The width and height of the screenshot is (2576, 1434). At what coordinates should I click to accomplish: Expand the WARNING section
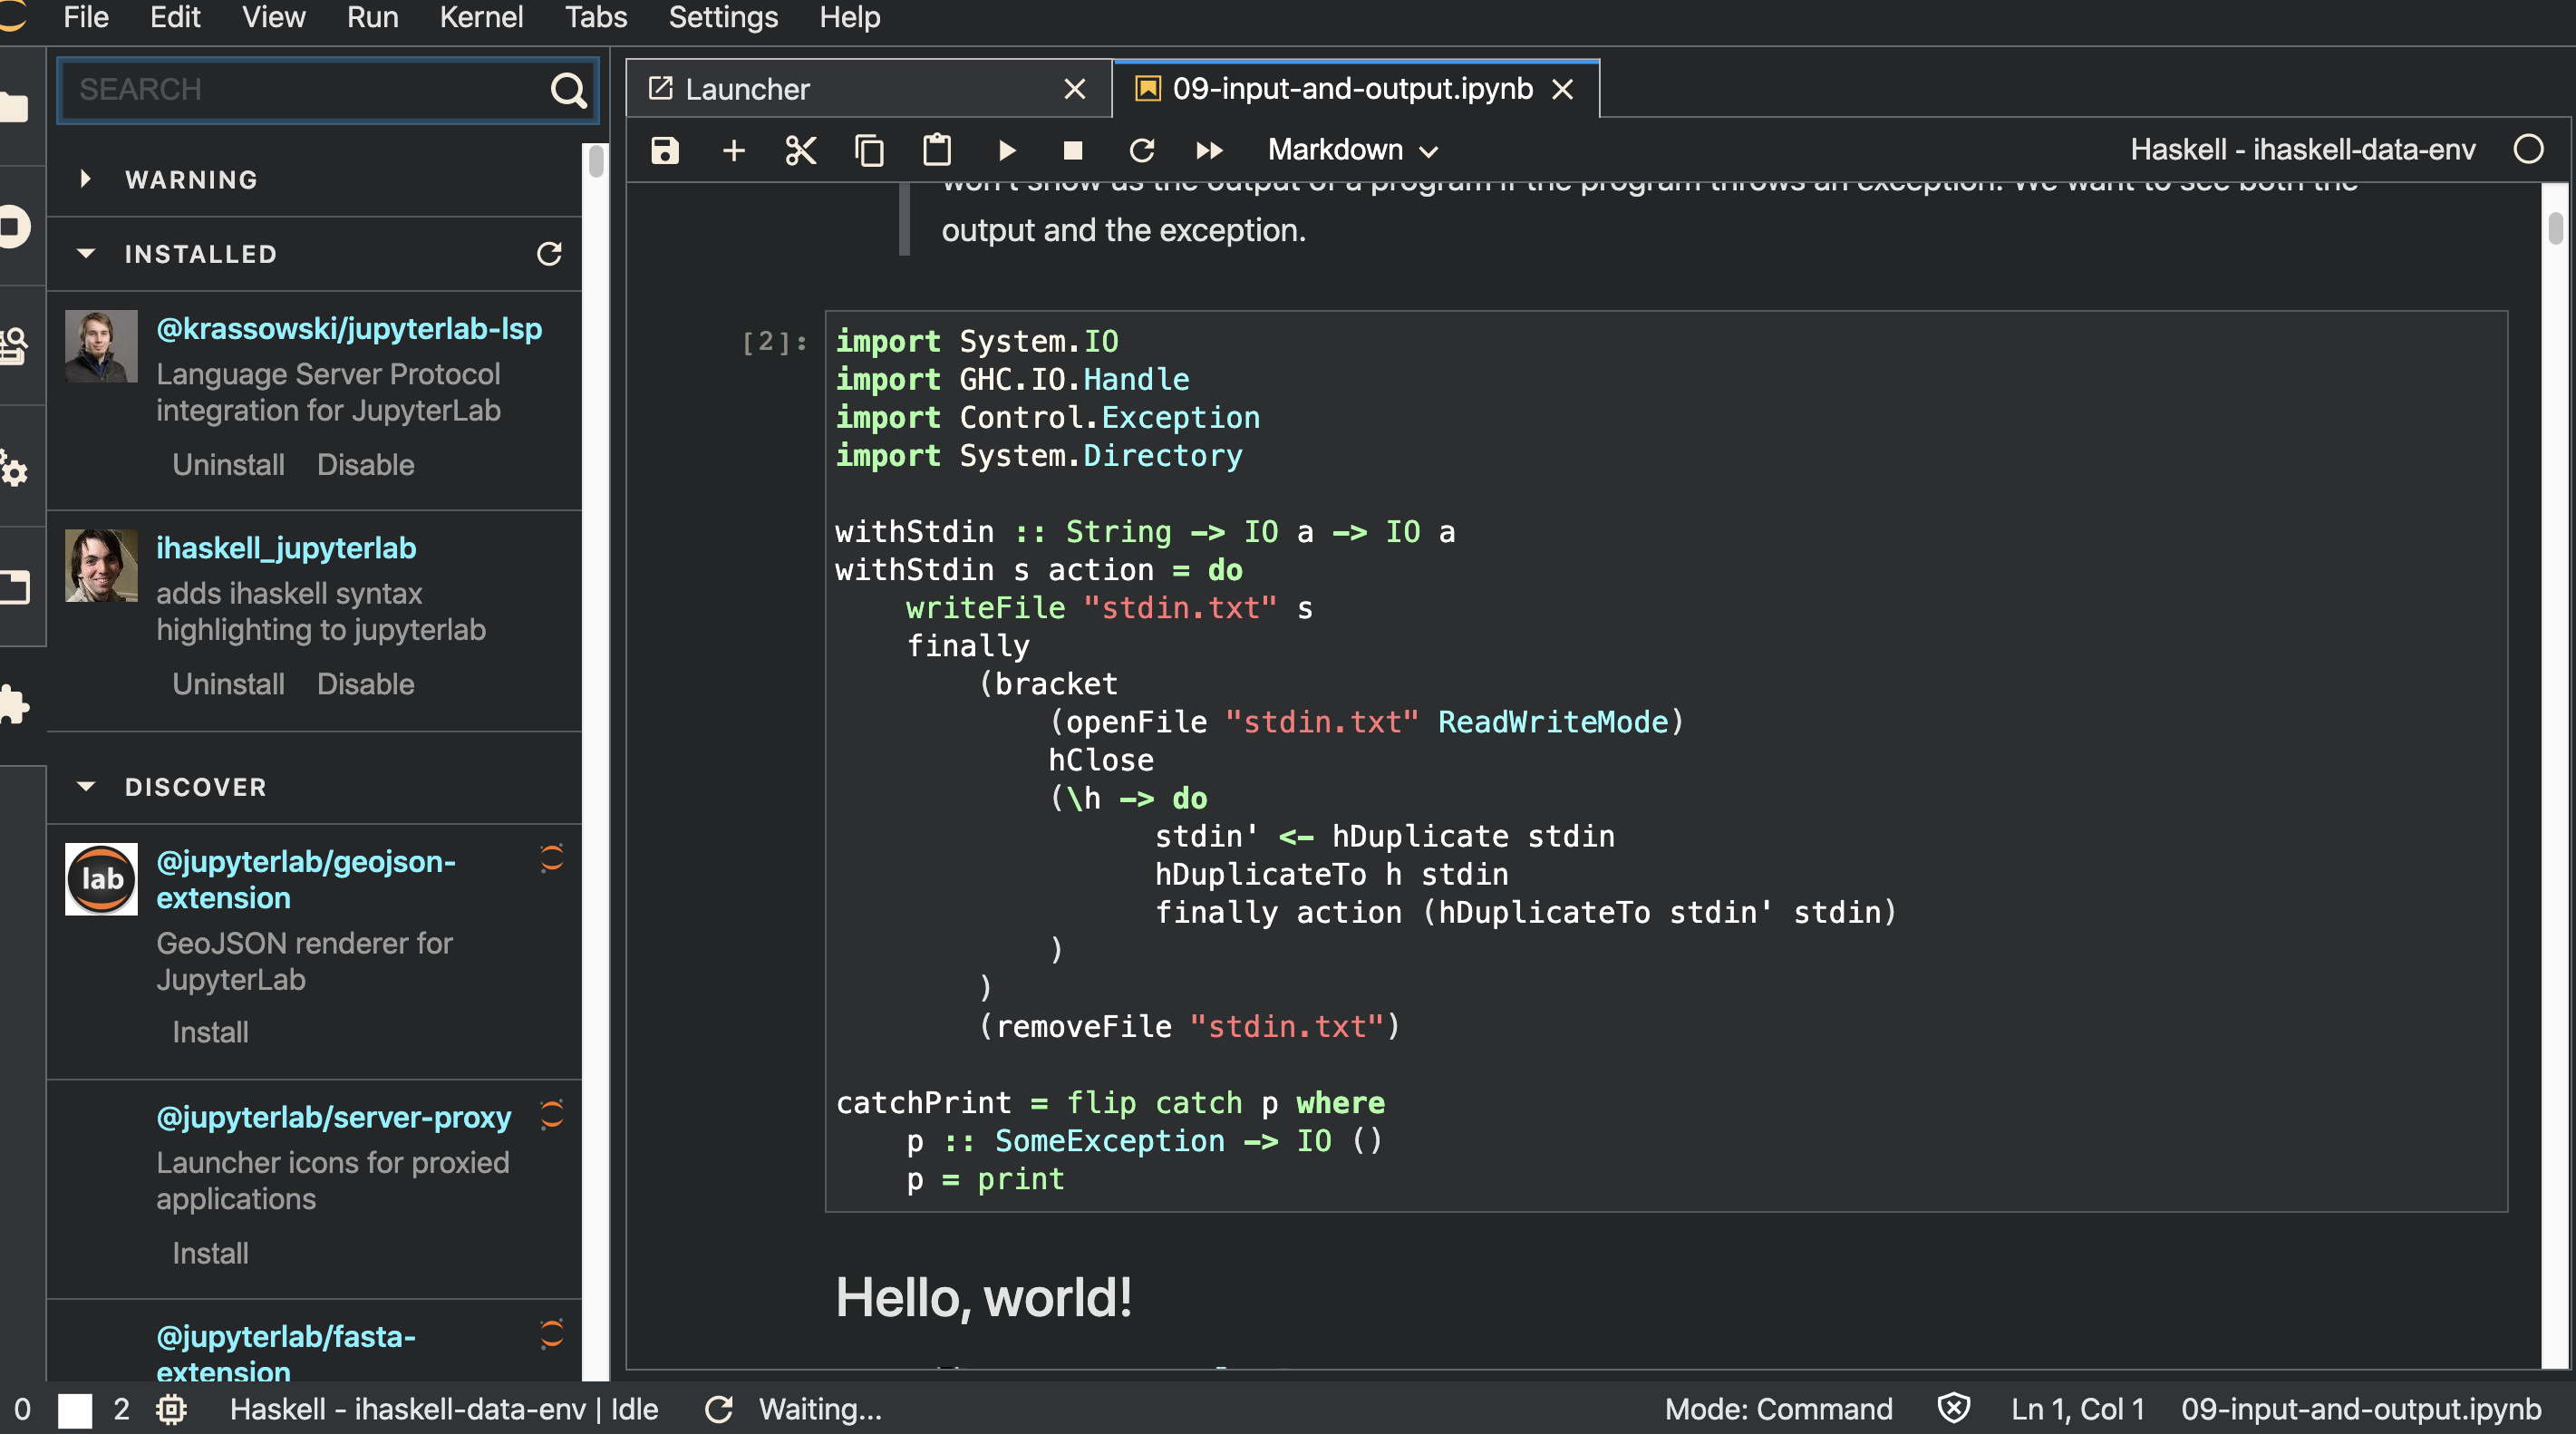[84, 179]
